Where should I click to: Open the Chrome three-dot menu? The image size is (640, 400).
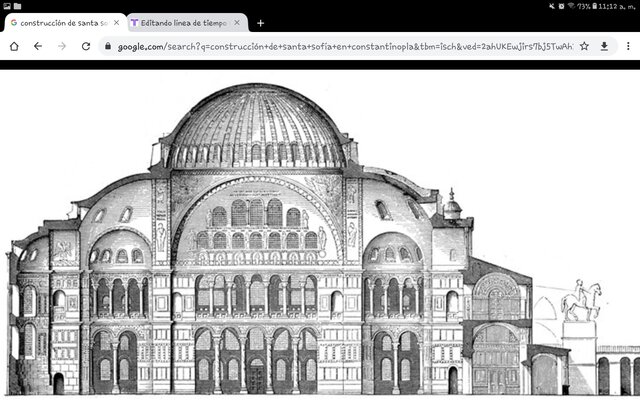628,46
